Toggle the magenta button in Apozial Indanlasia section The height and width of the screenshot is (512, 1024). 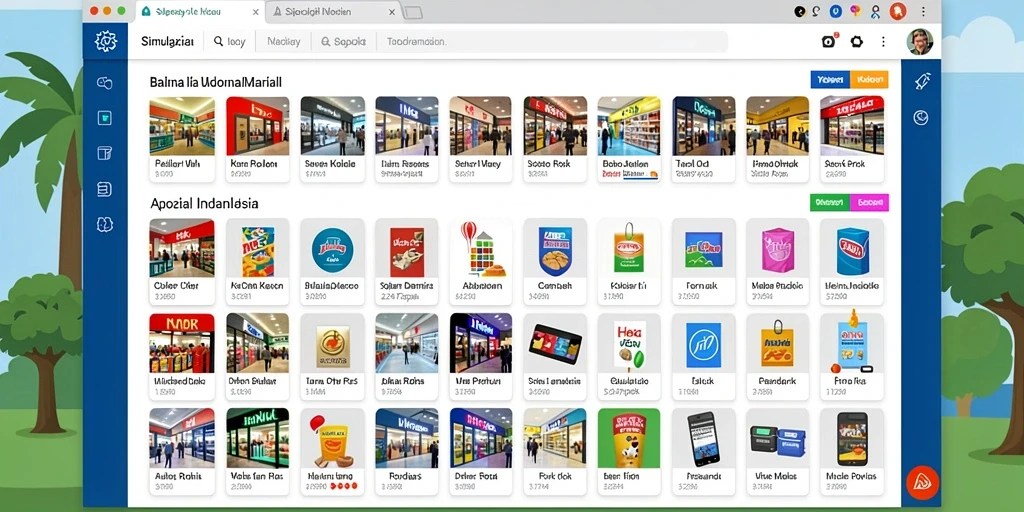tap(869, 202)
